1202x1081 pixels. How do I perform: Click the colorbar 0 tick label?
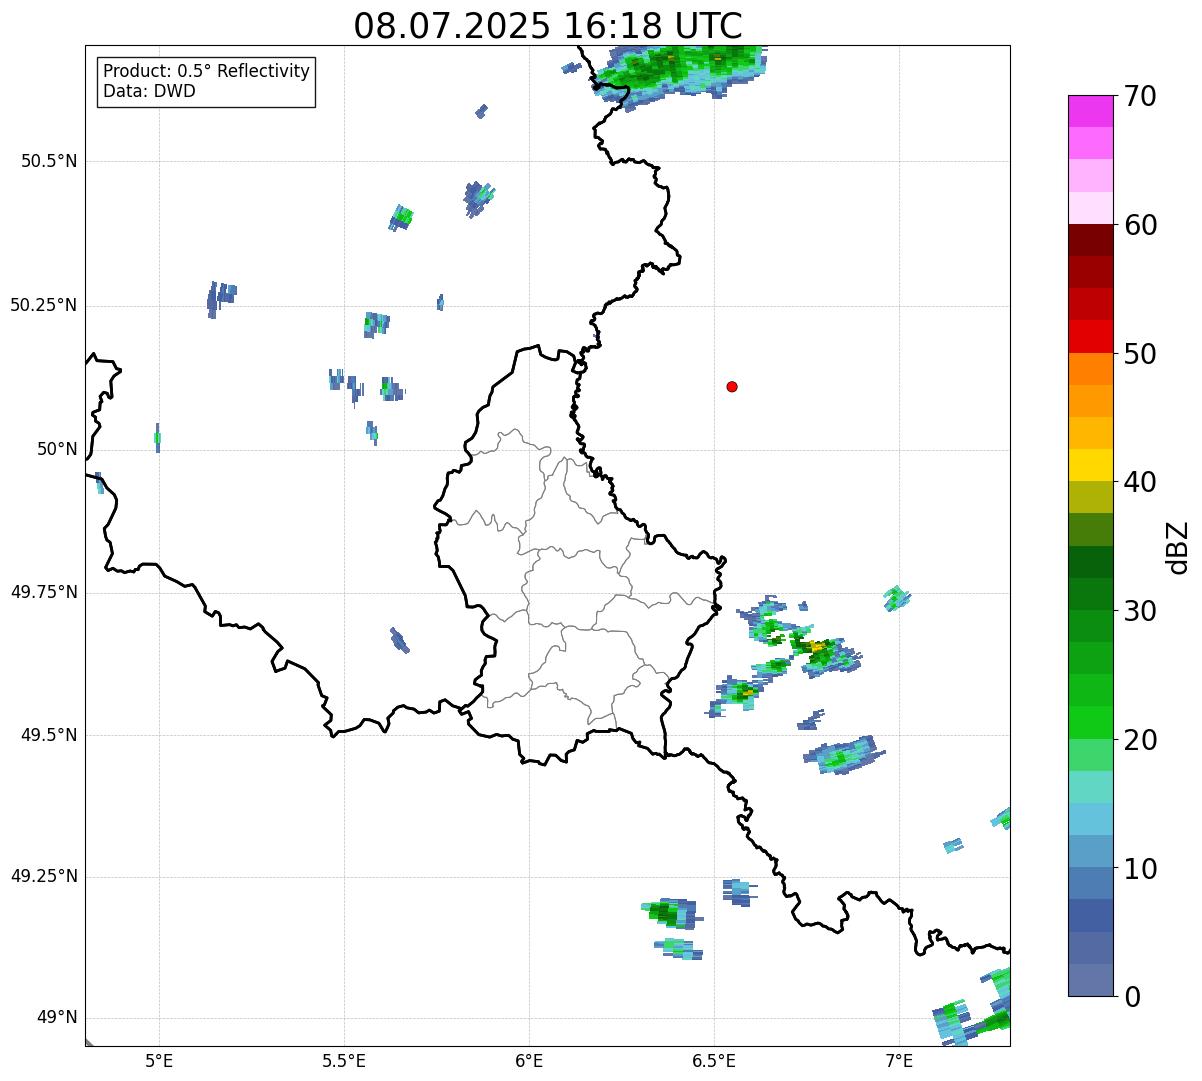[x=1132, y=997]
